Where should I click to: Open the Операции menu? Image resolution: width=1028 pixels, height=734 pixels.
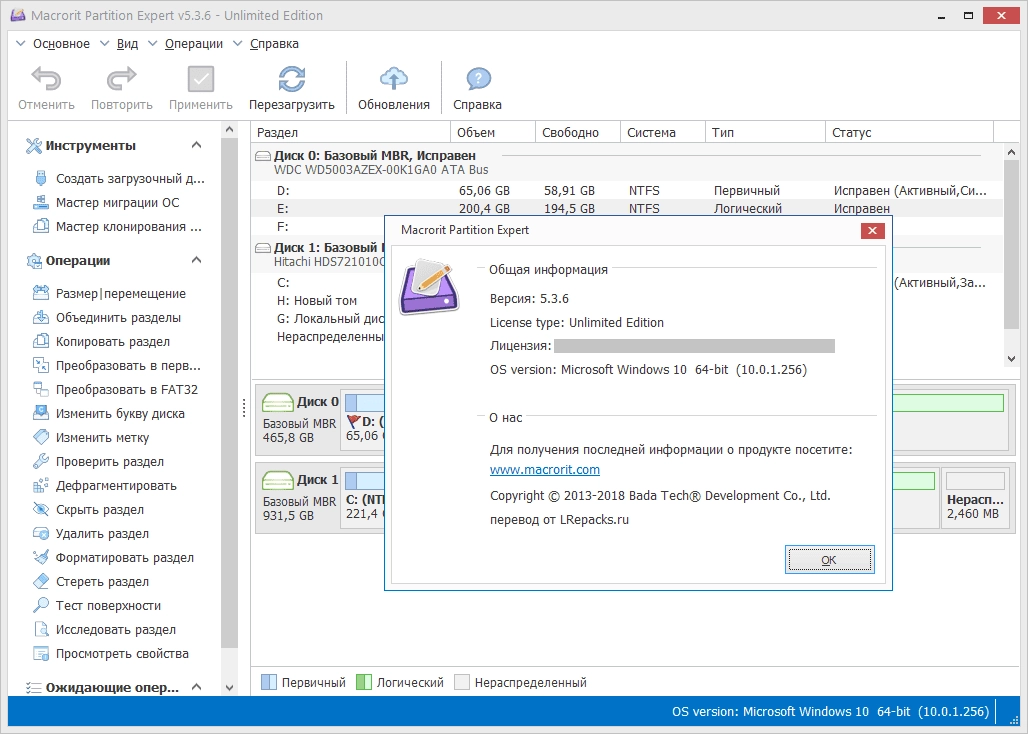[193, 44]
